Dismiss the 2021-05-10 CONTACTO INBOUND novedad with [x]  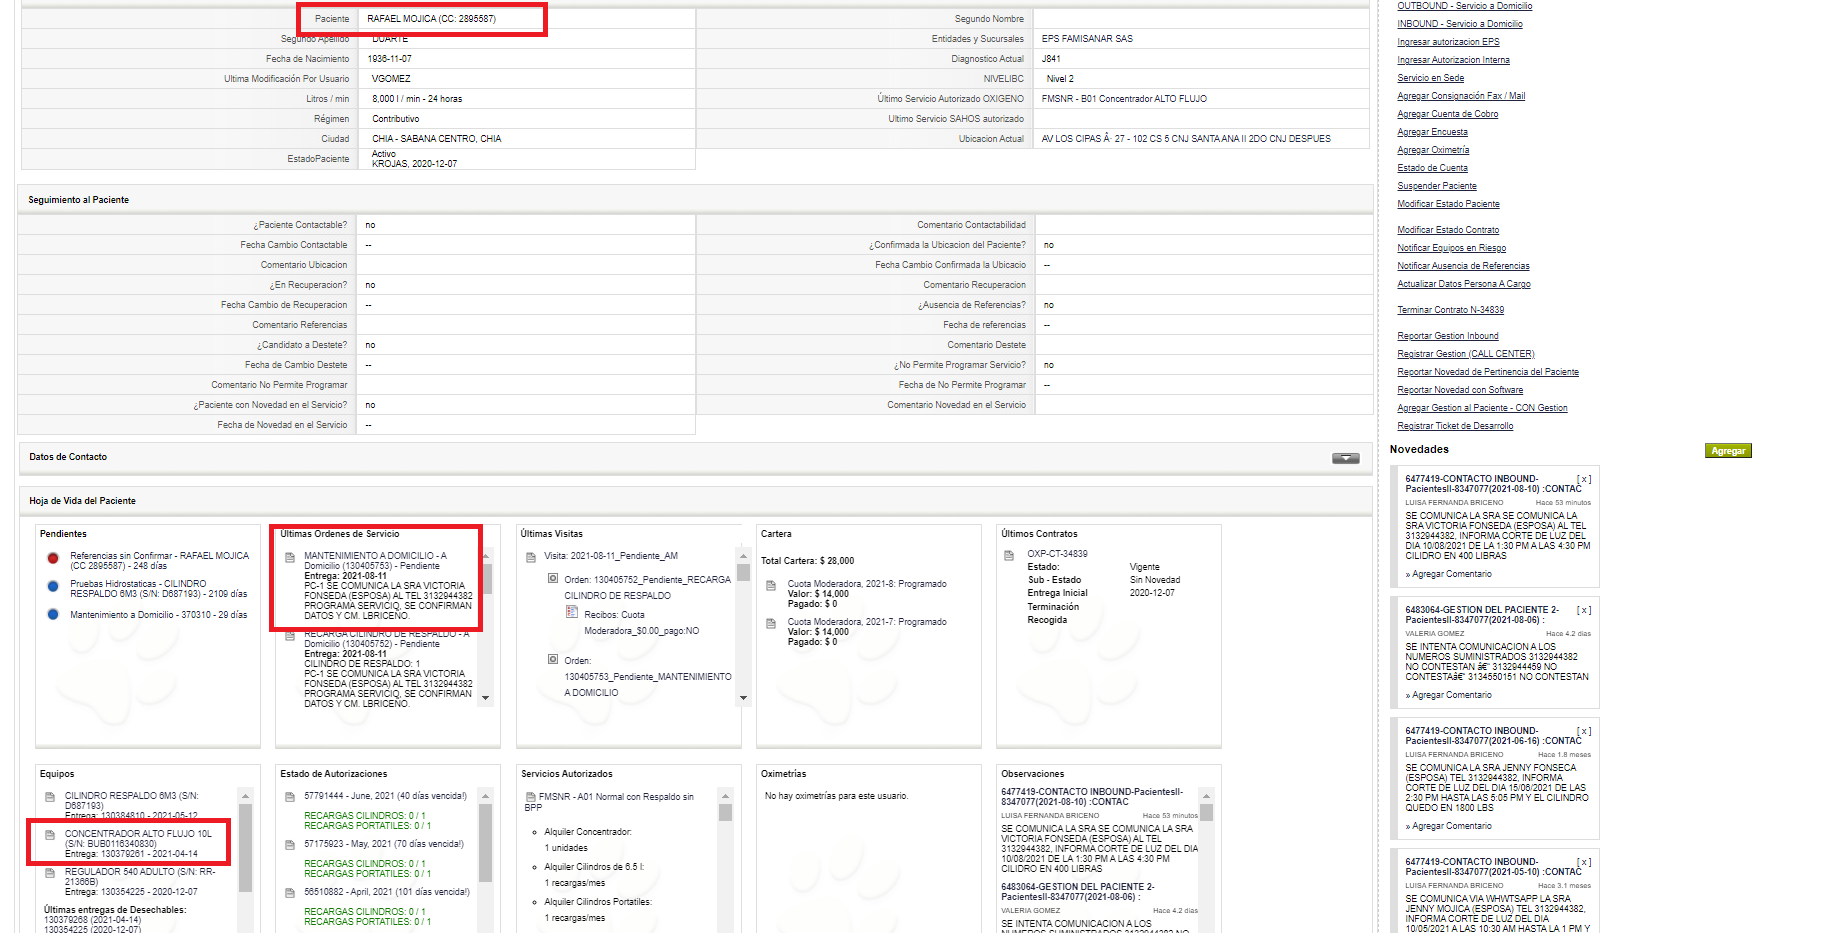click(1584, 862)
